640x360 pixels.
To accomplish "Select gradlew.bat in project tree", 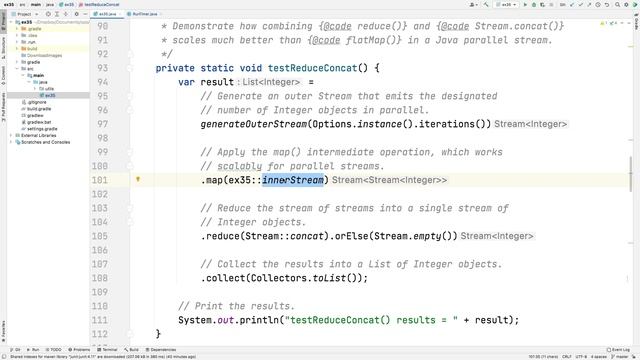I will (x=36, y=122).
